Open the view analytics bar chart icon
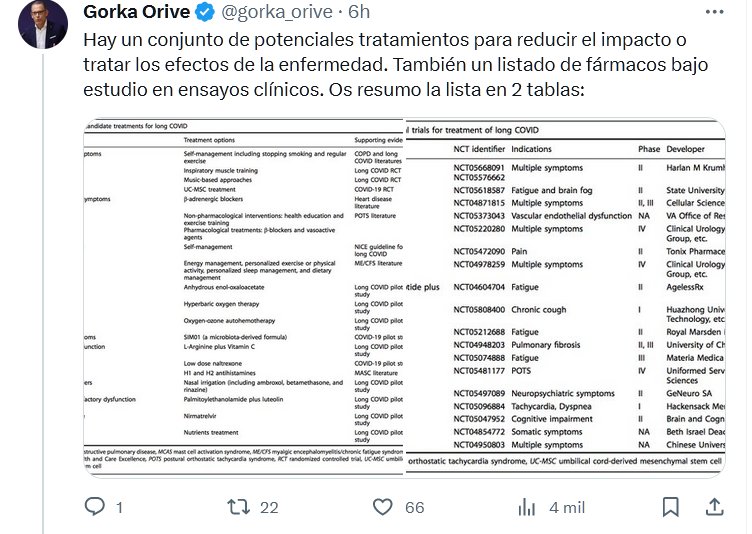 (x=527, y=507)
